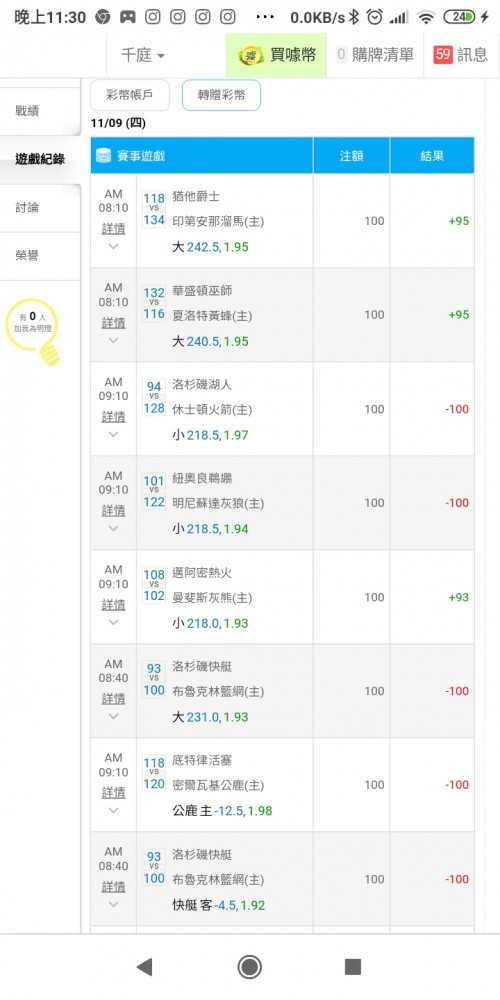Tap the Android recent apps square
Image resolution: width=500 pixels, height=1000 pixels.
(x=353, y=967)
